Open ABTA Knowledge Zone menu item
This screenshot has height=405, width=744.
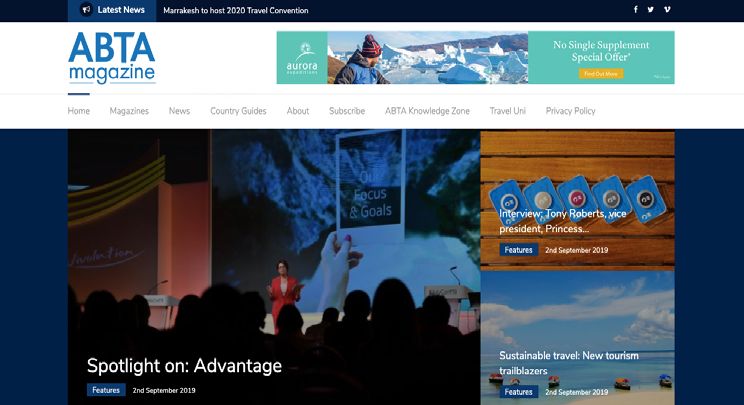tap(427, 111)
